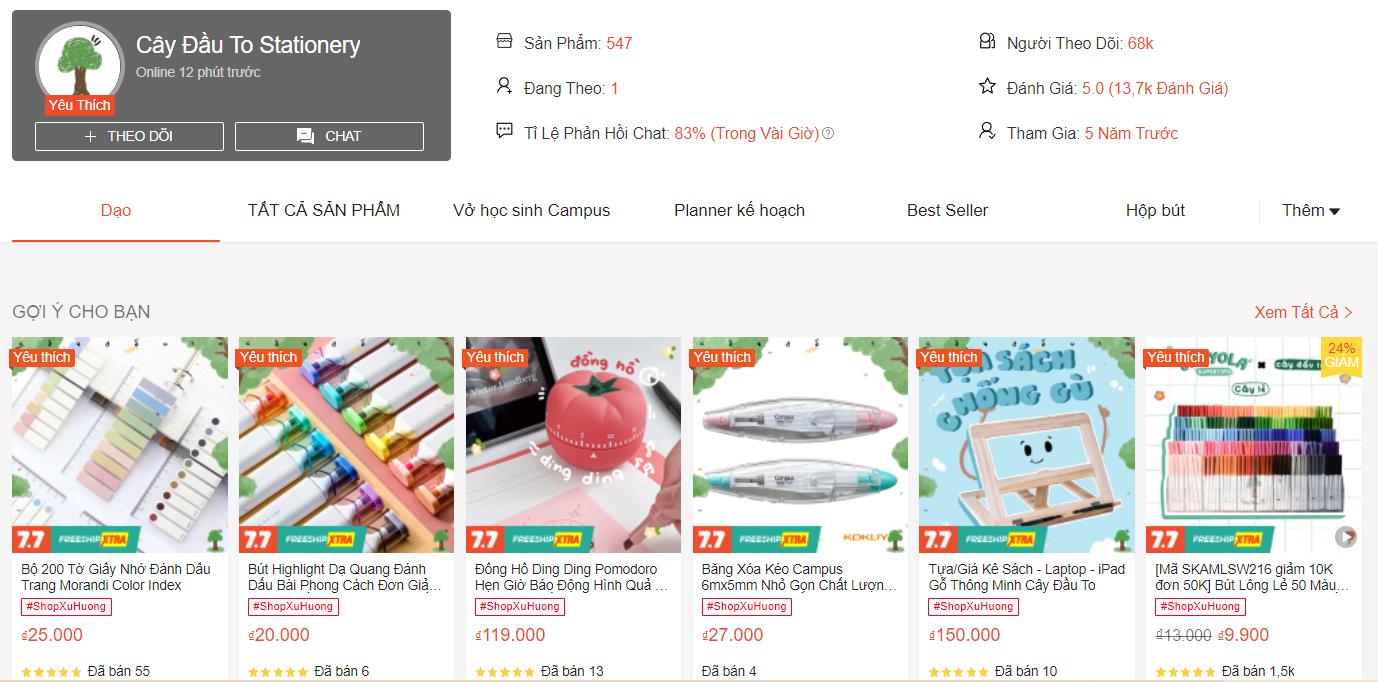This screenshot has width=1378, height=682.
Task: Switch to TẤT CẢ SẢN PHẨM tab
Action: click(x=324, y=210)
